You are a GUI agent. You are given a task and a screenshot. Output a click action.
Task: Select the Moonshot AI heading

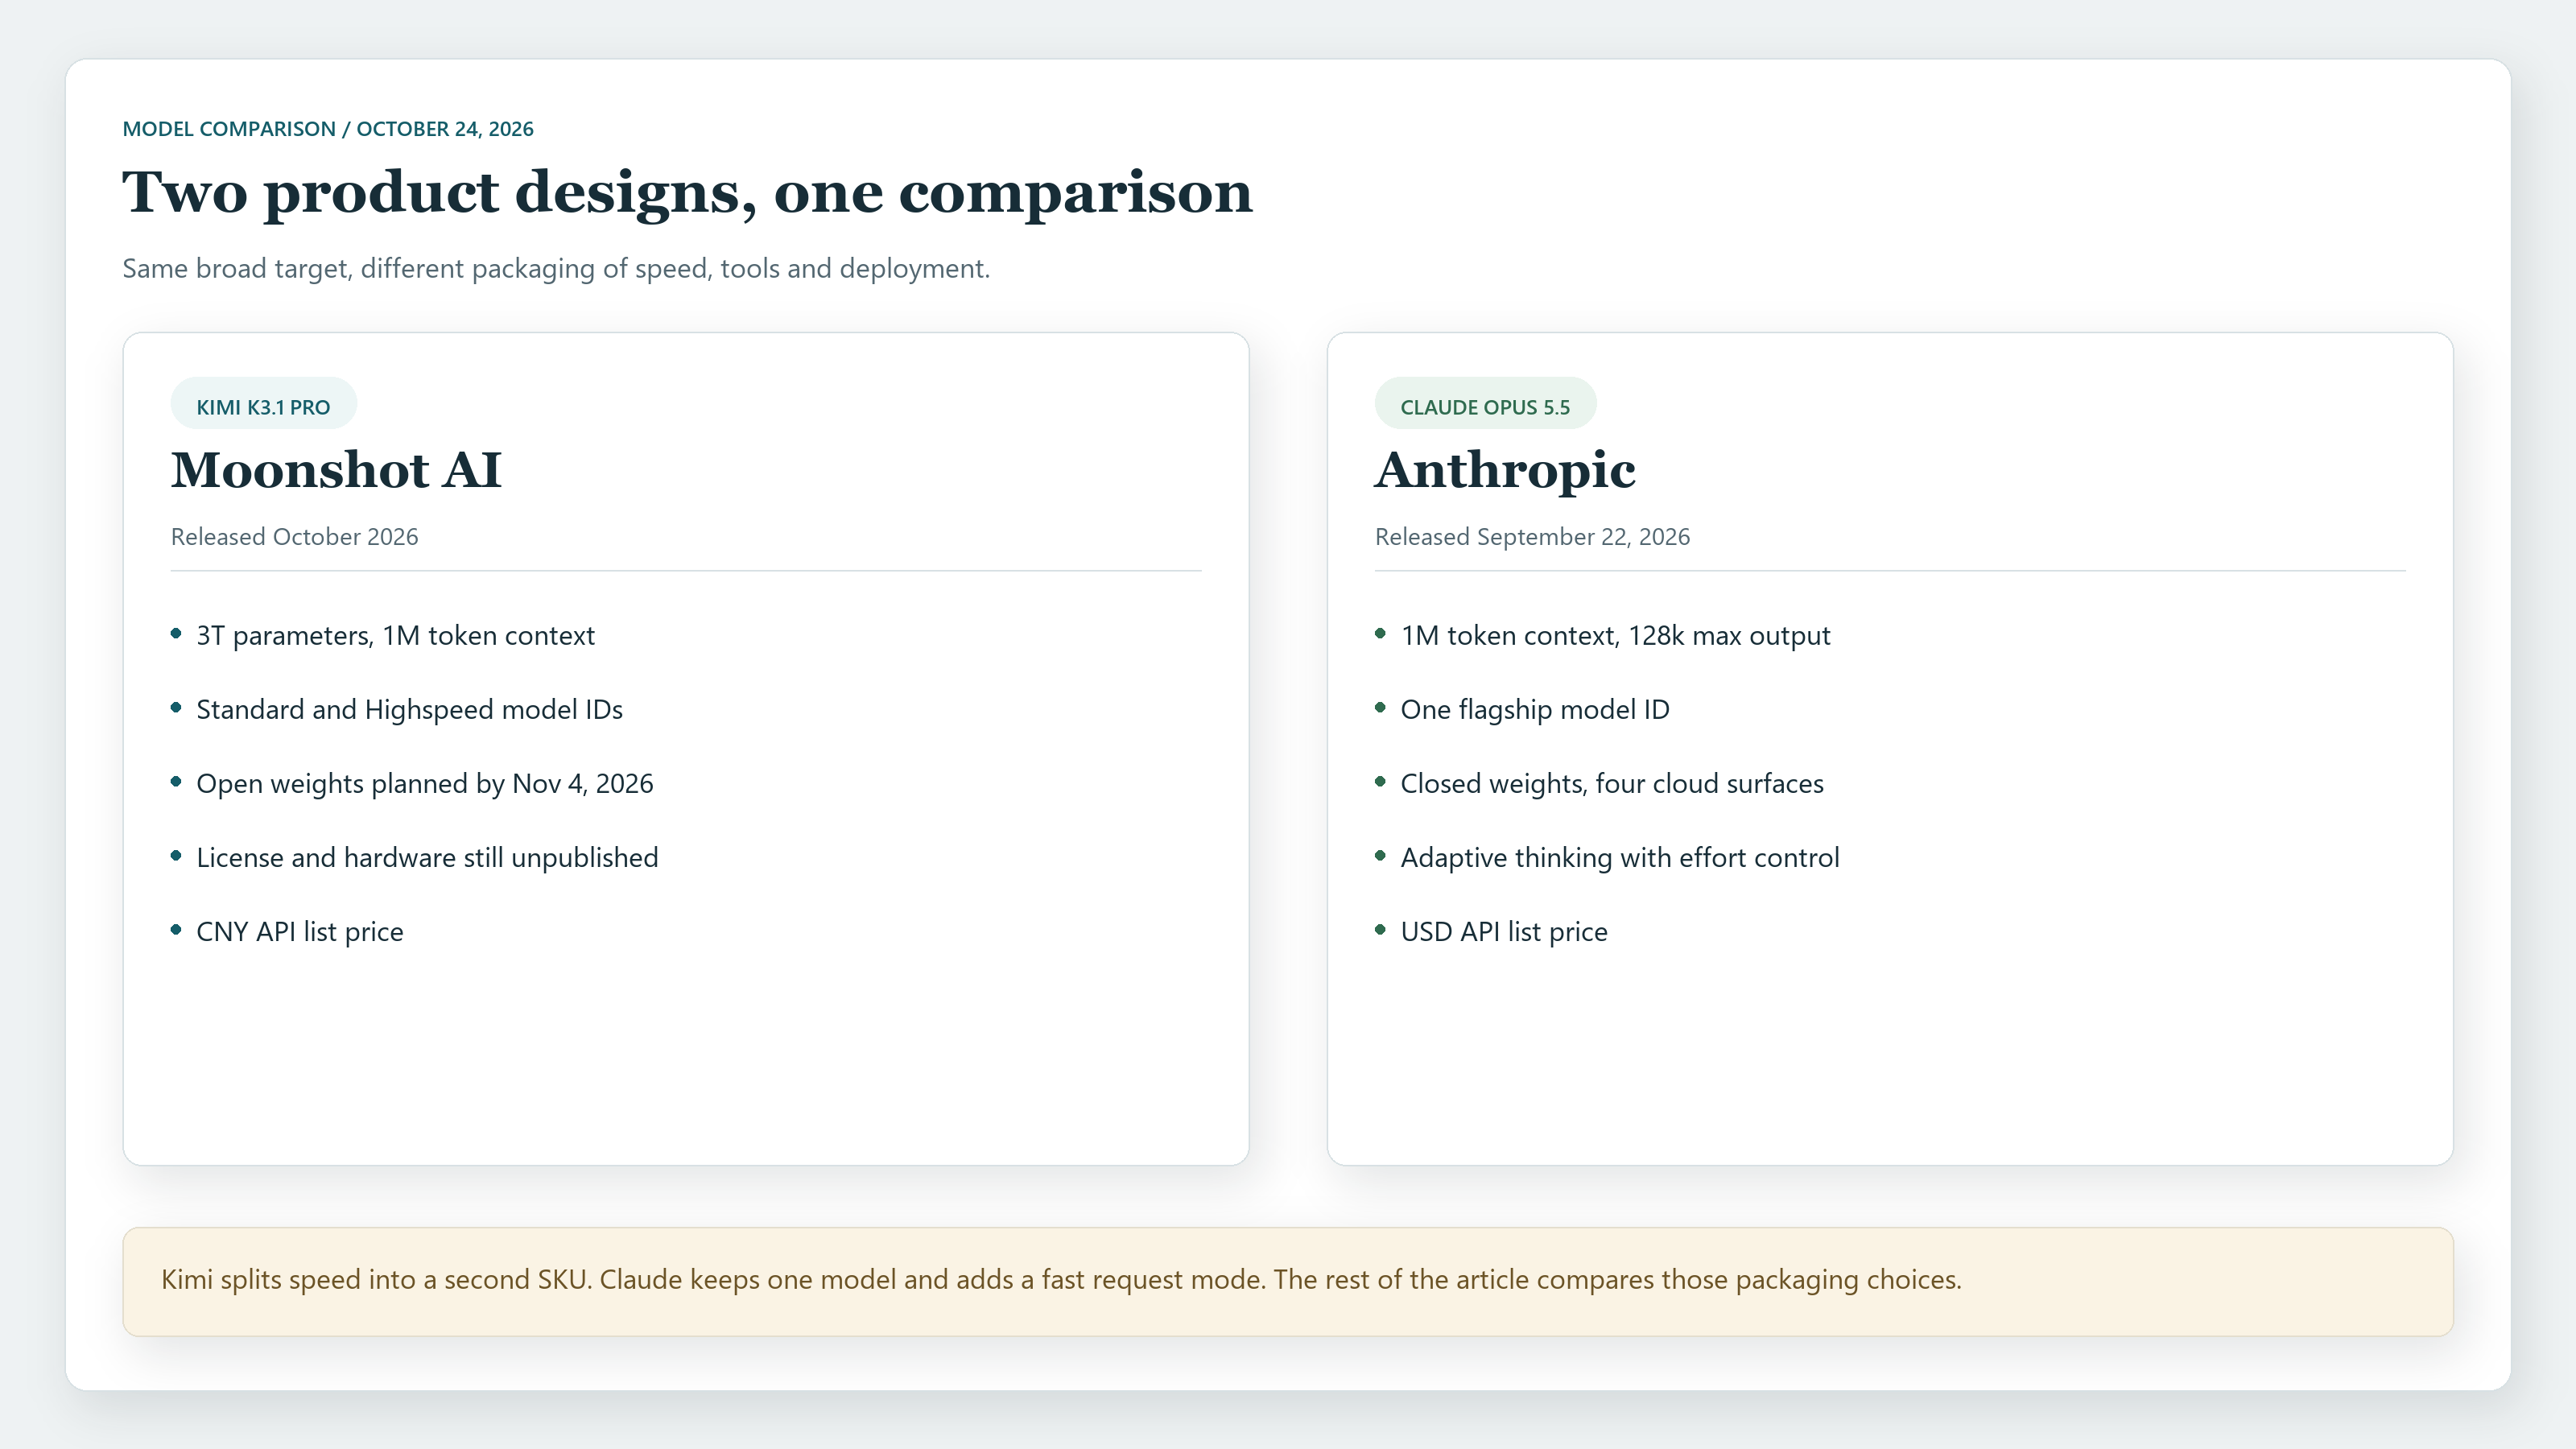click(336, 470)
